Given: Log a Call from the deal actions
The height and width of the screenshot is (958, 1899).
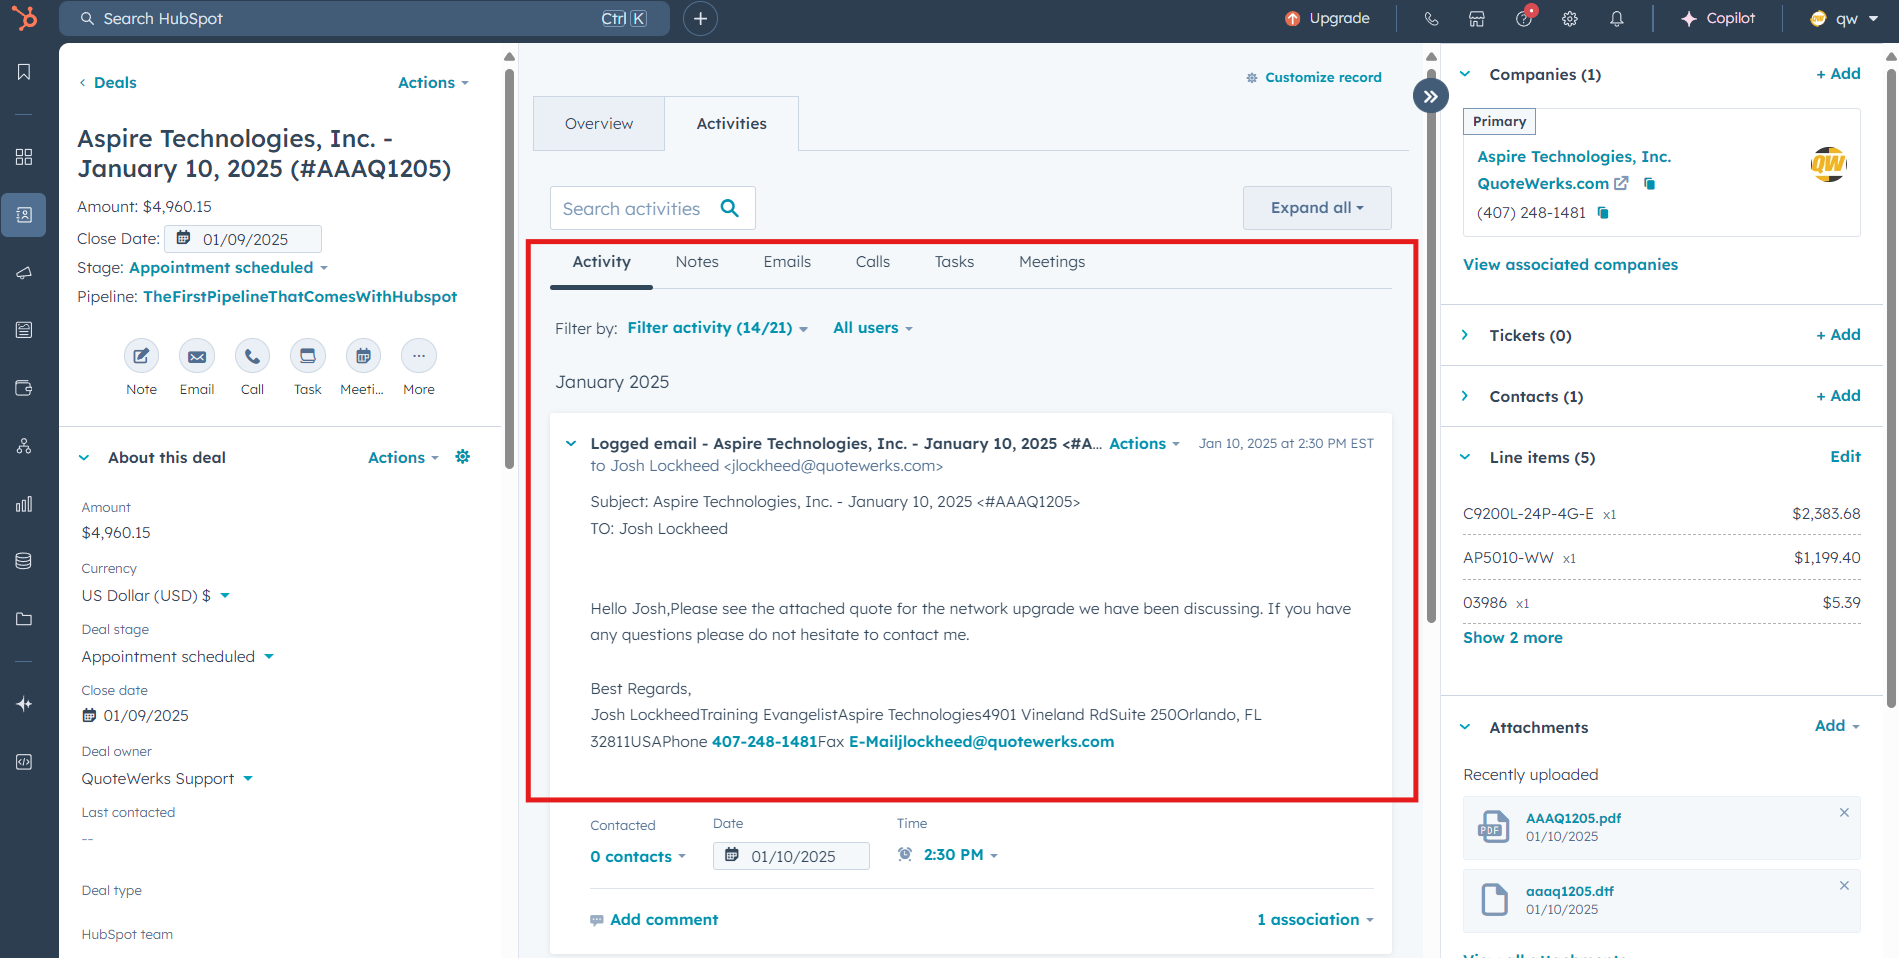Looking at the screenshot, I should coord(252,356).
